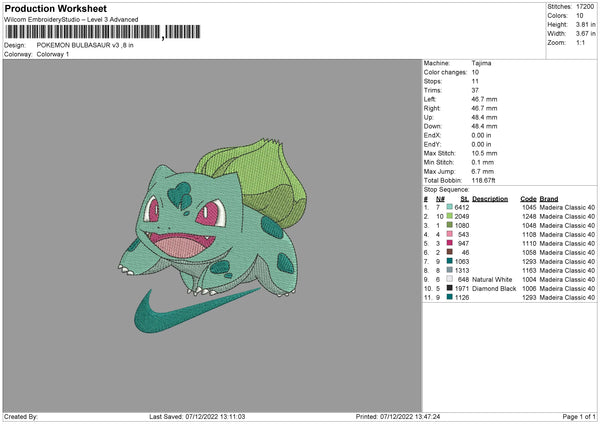The image size is (600, 424).
Task: Click the Trims value 37
Action: [475, 90]
